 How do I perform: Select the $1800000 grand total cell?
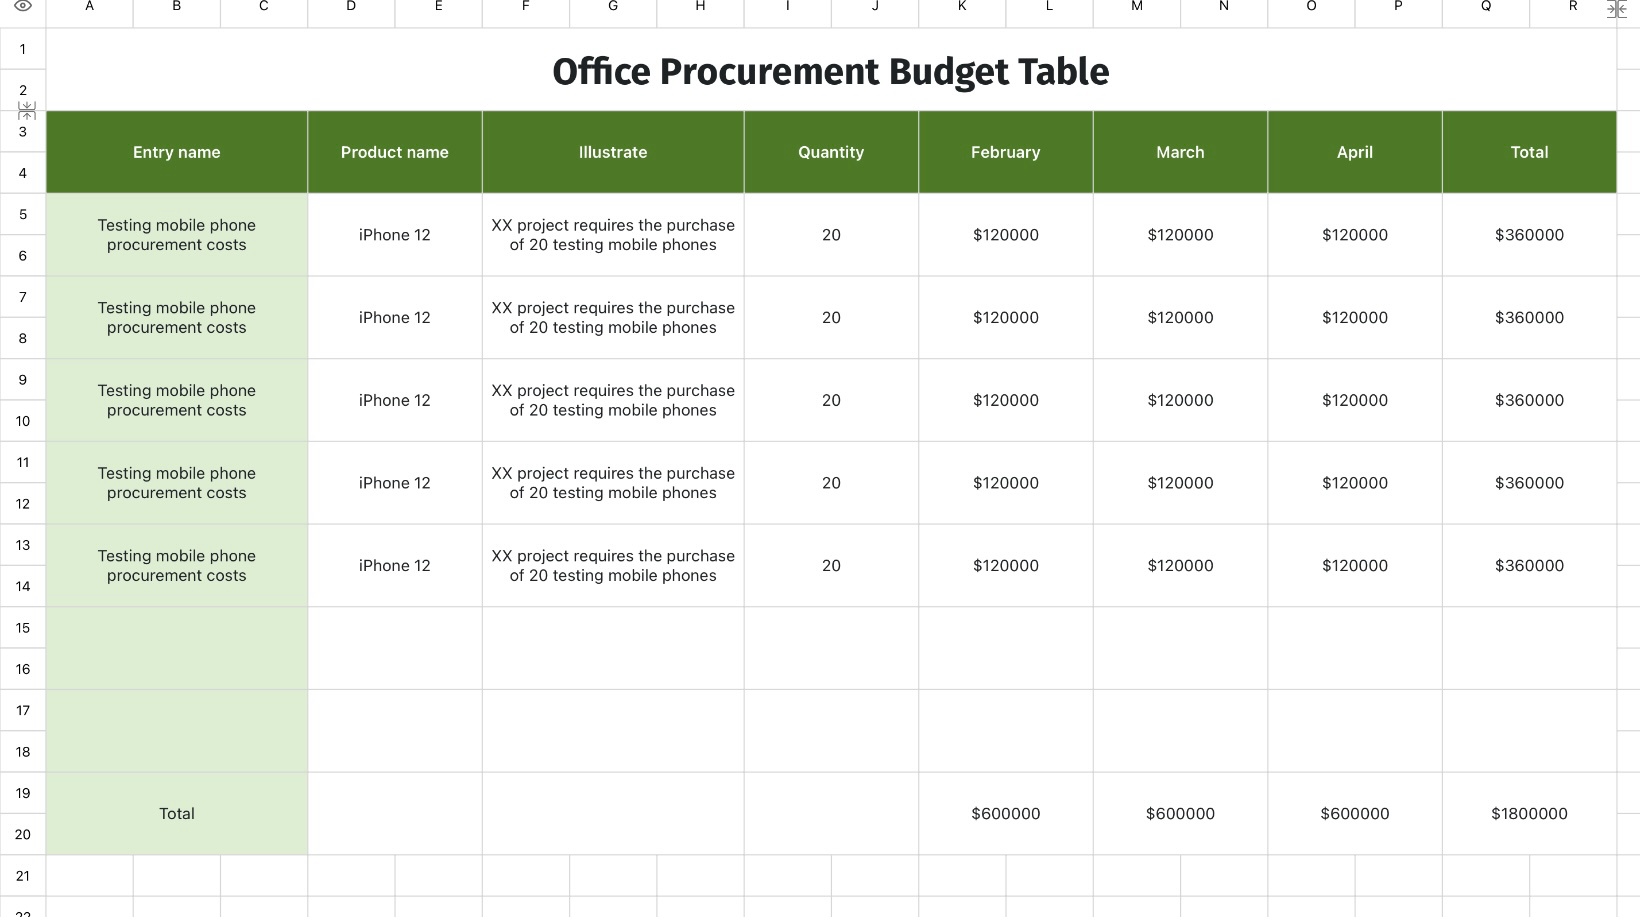[1529, 814]
